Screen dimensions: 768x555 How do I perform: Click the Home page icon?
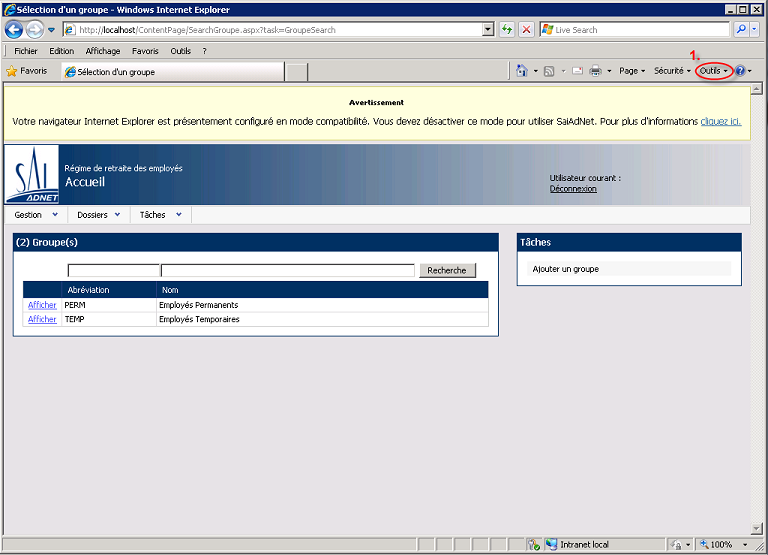tap(522, 71)
